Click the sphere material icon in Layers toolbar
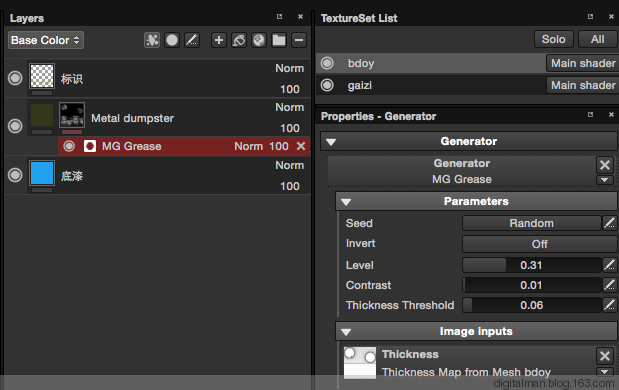The width and height of the screenshot is (619, 390). click(x=259, y=40)
